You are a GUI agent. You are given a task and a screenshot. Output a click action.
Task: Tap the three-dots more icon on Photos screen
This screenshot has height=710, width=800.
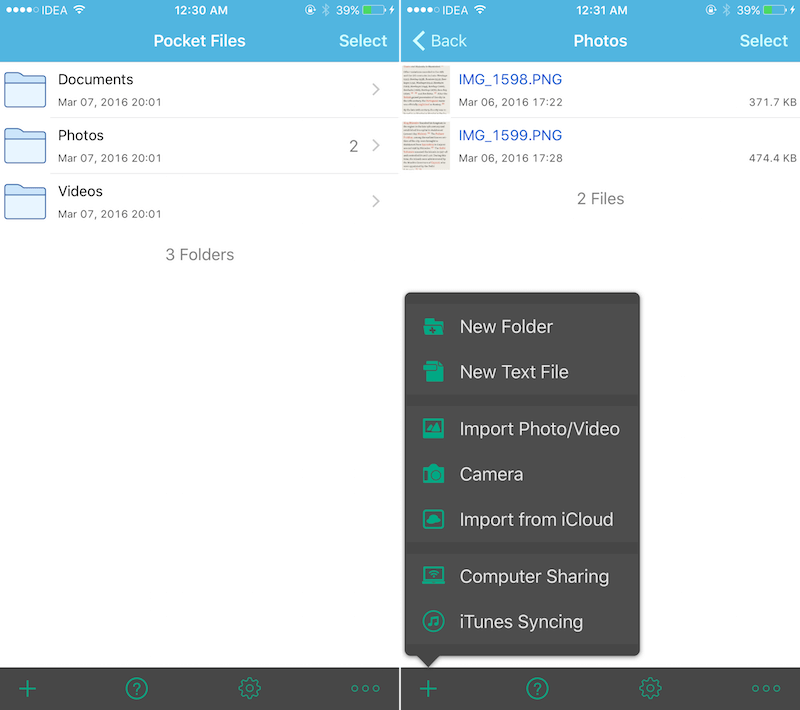(766, 688)
